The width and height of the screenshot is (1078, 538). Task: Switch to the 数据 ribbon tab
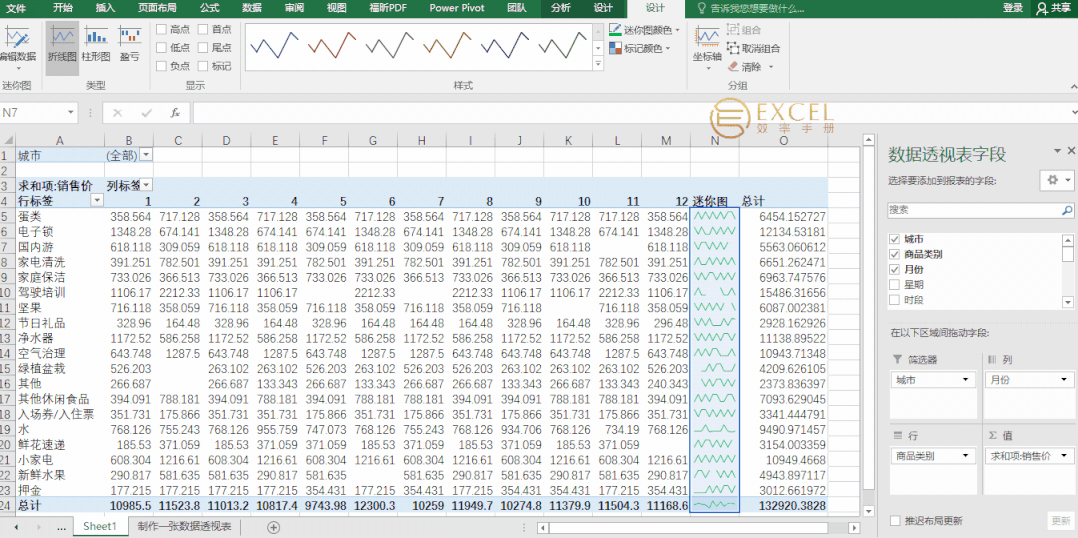(x=252, y=8)
